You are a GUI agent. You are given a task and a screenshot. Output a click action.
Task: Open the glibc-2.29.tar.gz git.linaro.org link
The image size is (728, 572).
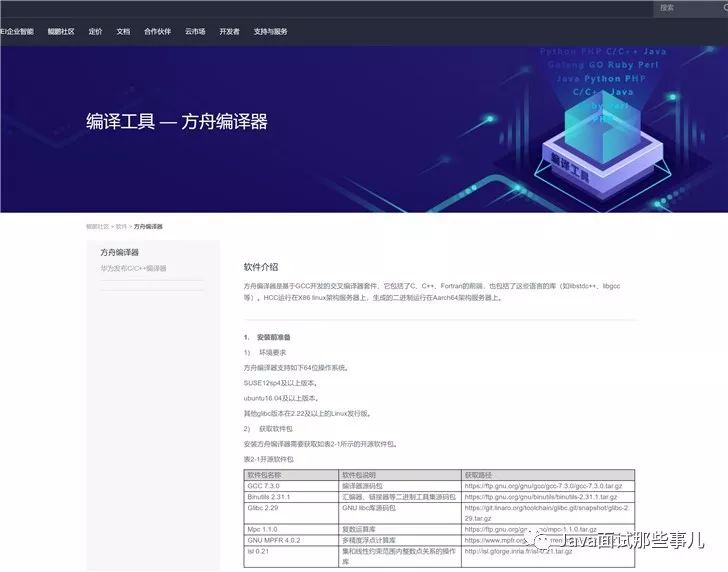(x=547, y=513)
